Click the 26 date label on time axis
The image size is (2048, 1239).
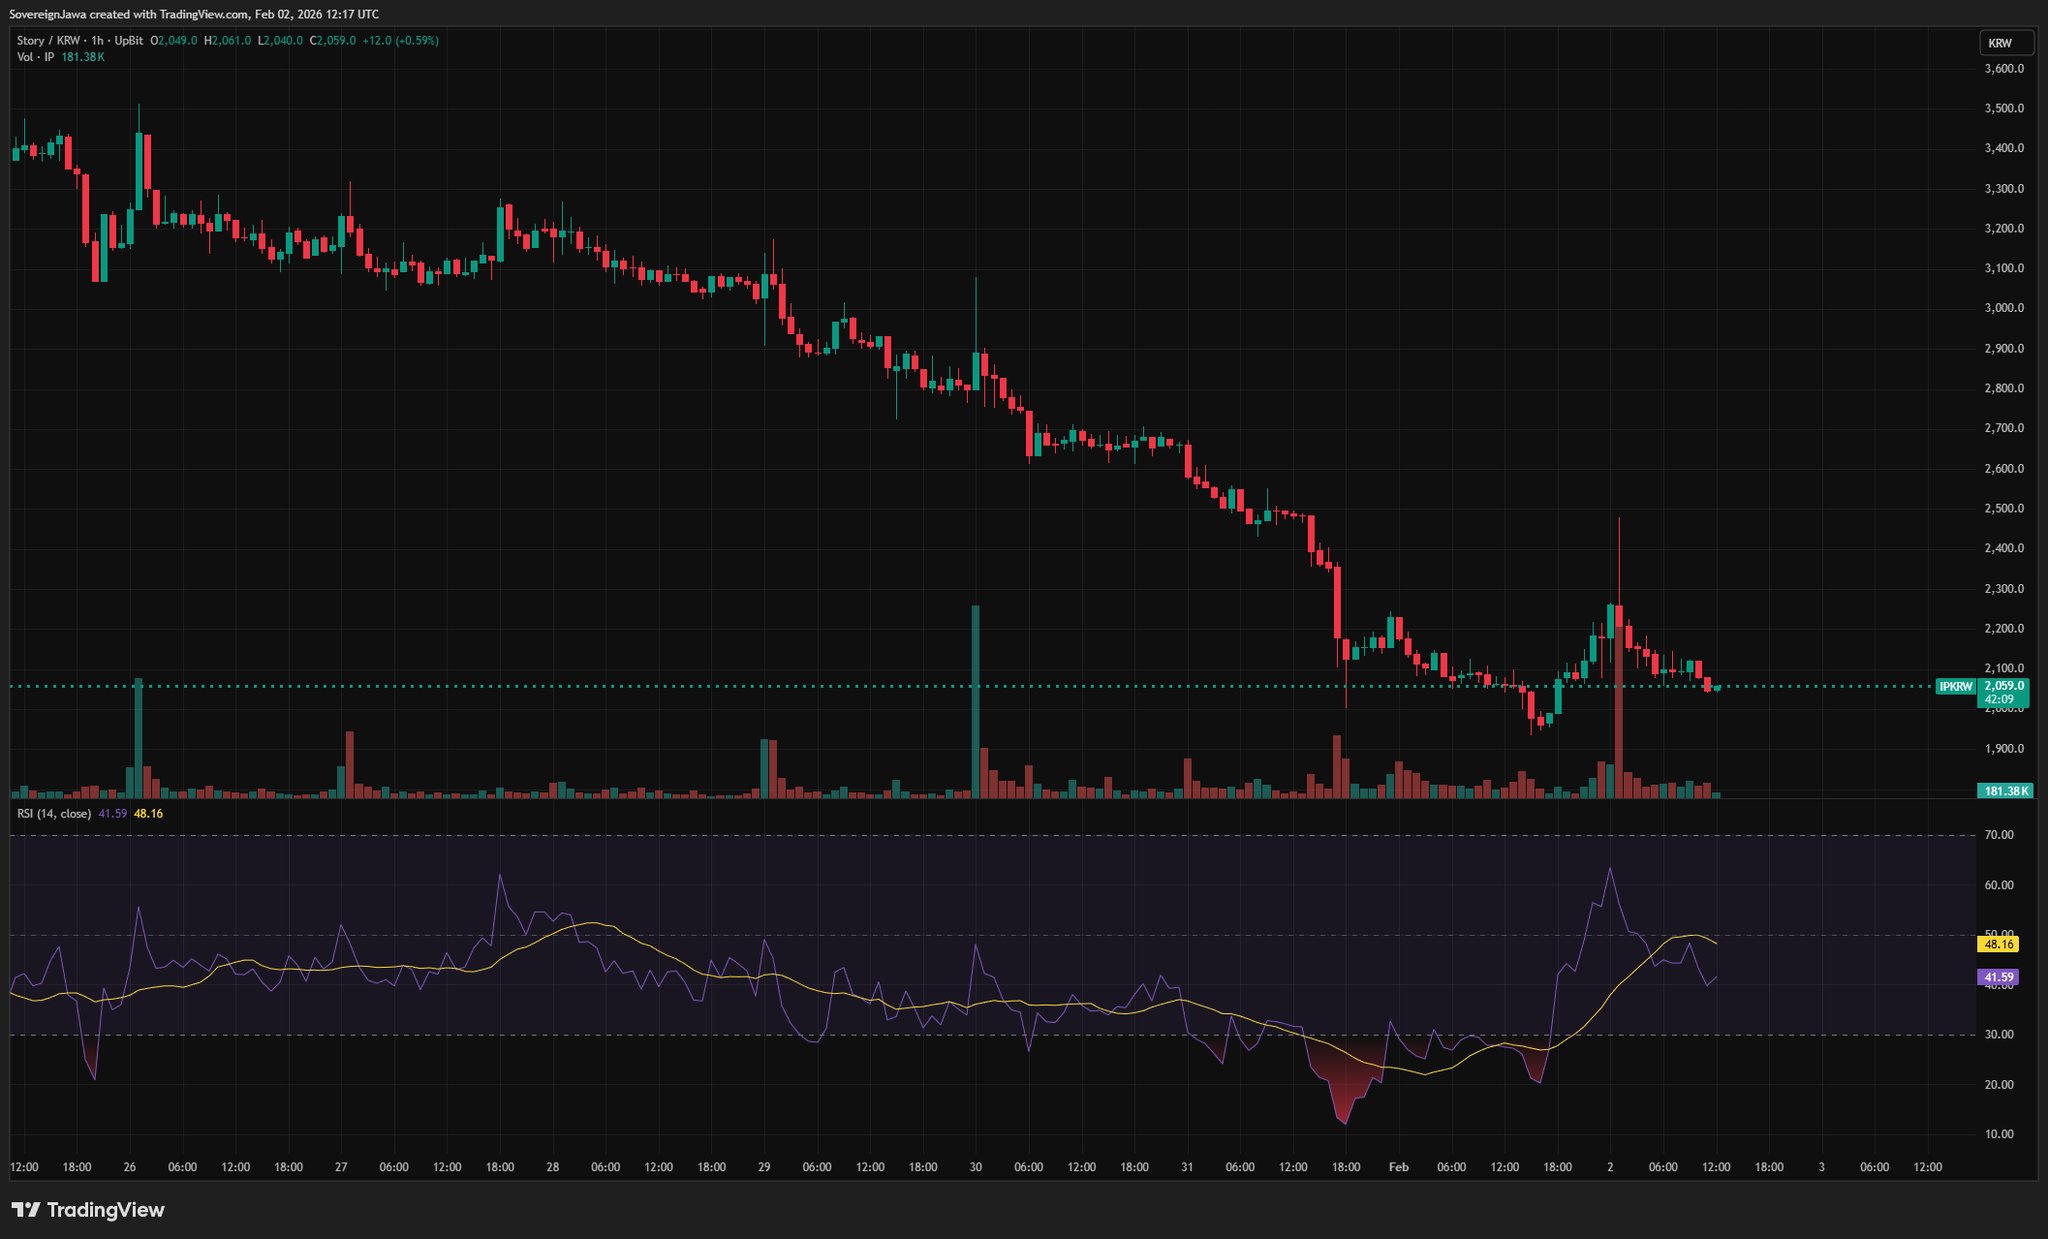[129, 1167]
